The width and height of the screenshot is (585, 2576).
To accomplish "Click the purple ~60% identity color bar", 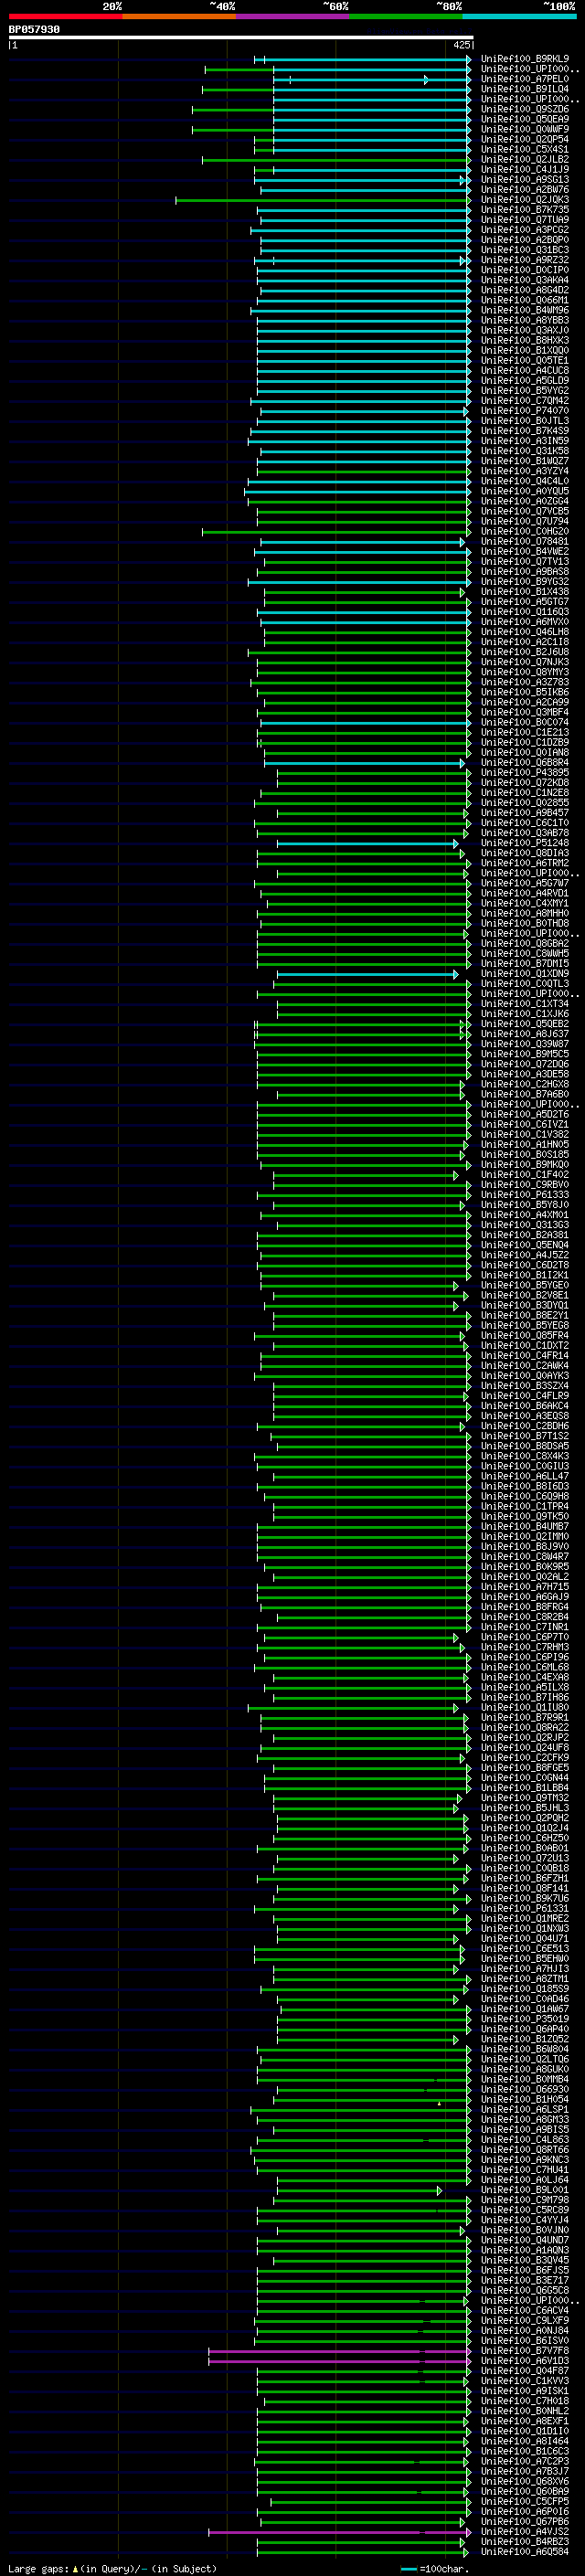I will pos(293,16).
